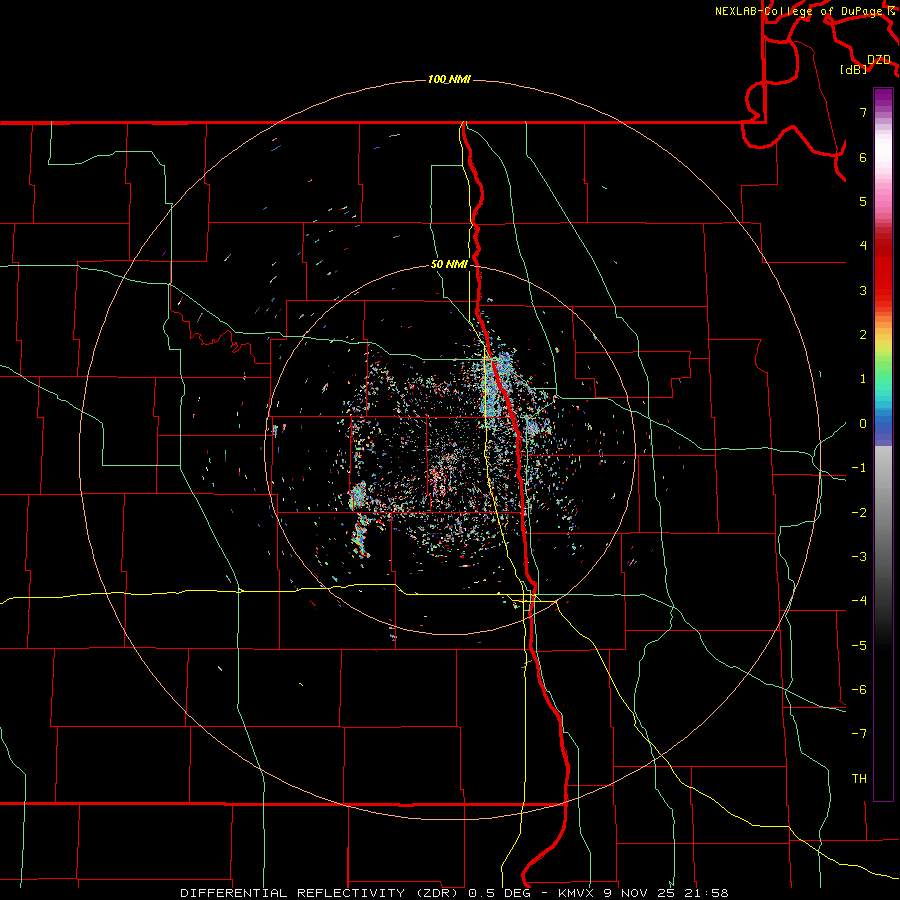Click the -4 dB scale label

(859, 601)
